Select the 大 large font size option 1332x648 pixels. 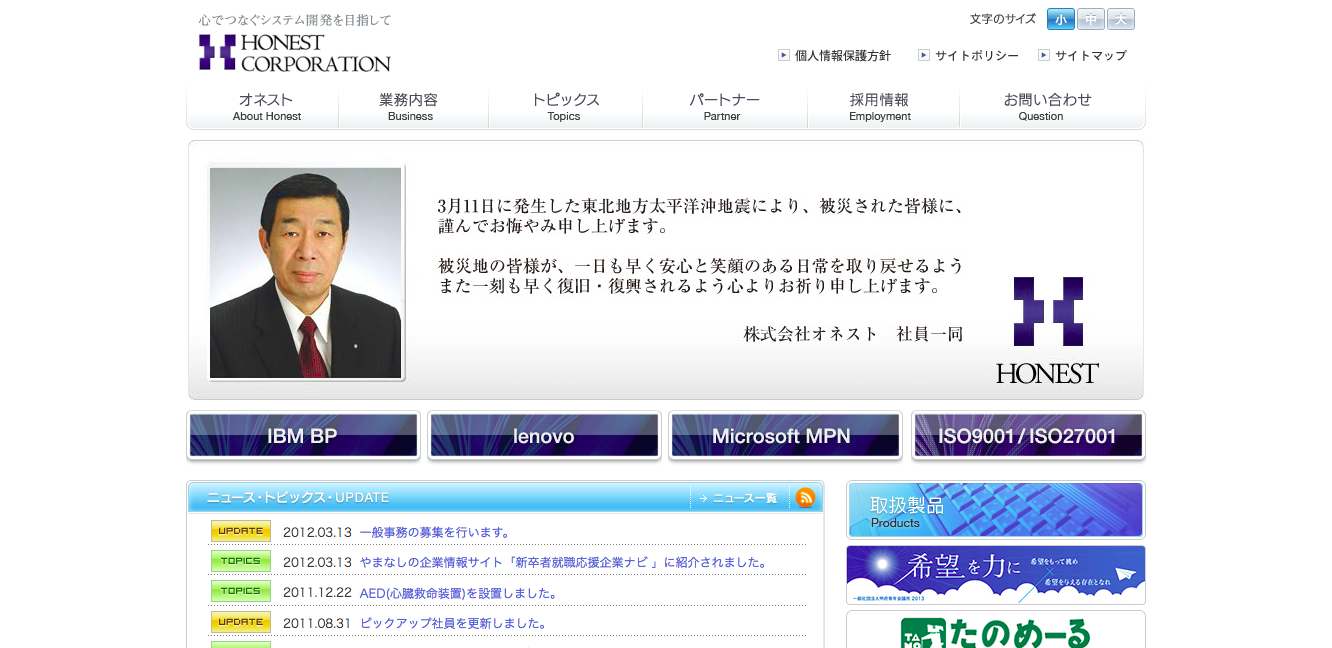click(1120, 18)
